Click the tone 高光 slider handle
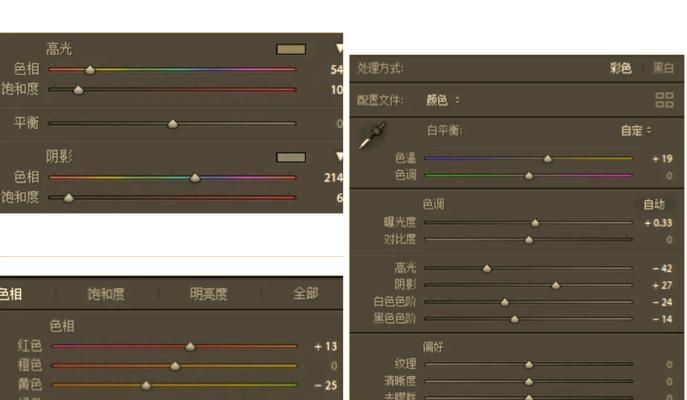687x400 pixels. pos(487,268)
